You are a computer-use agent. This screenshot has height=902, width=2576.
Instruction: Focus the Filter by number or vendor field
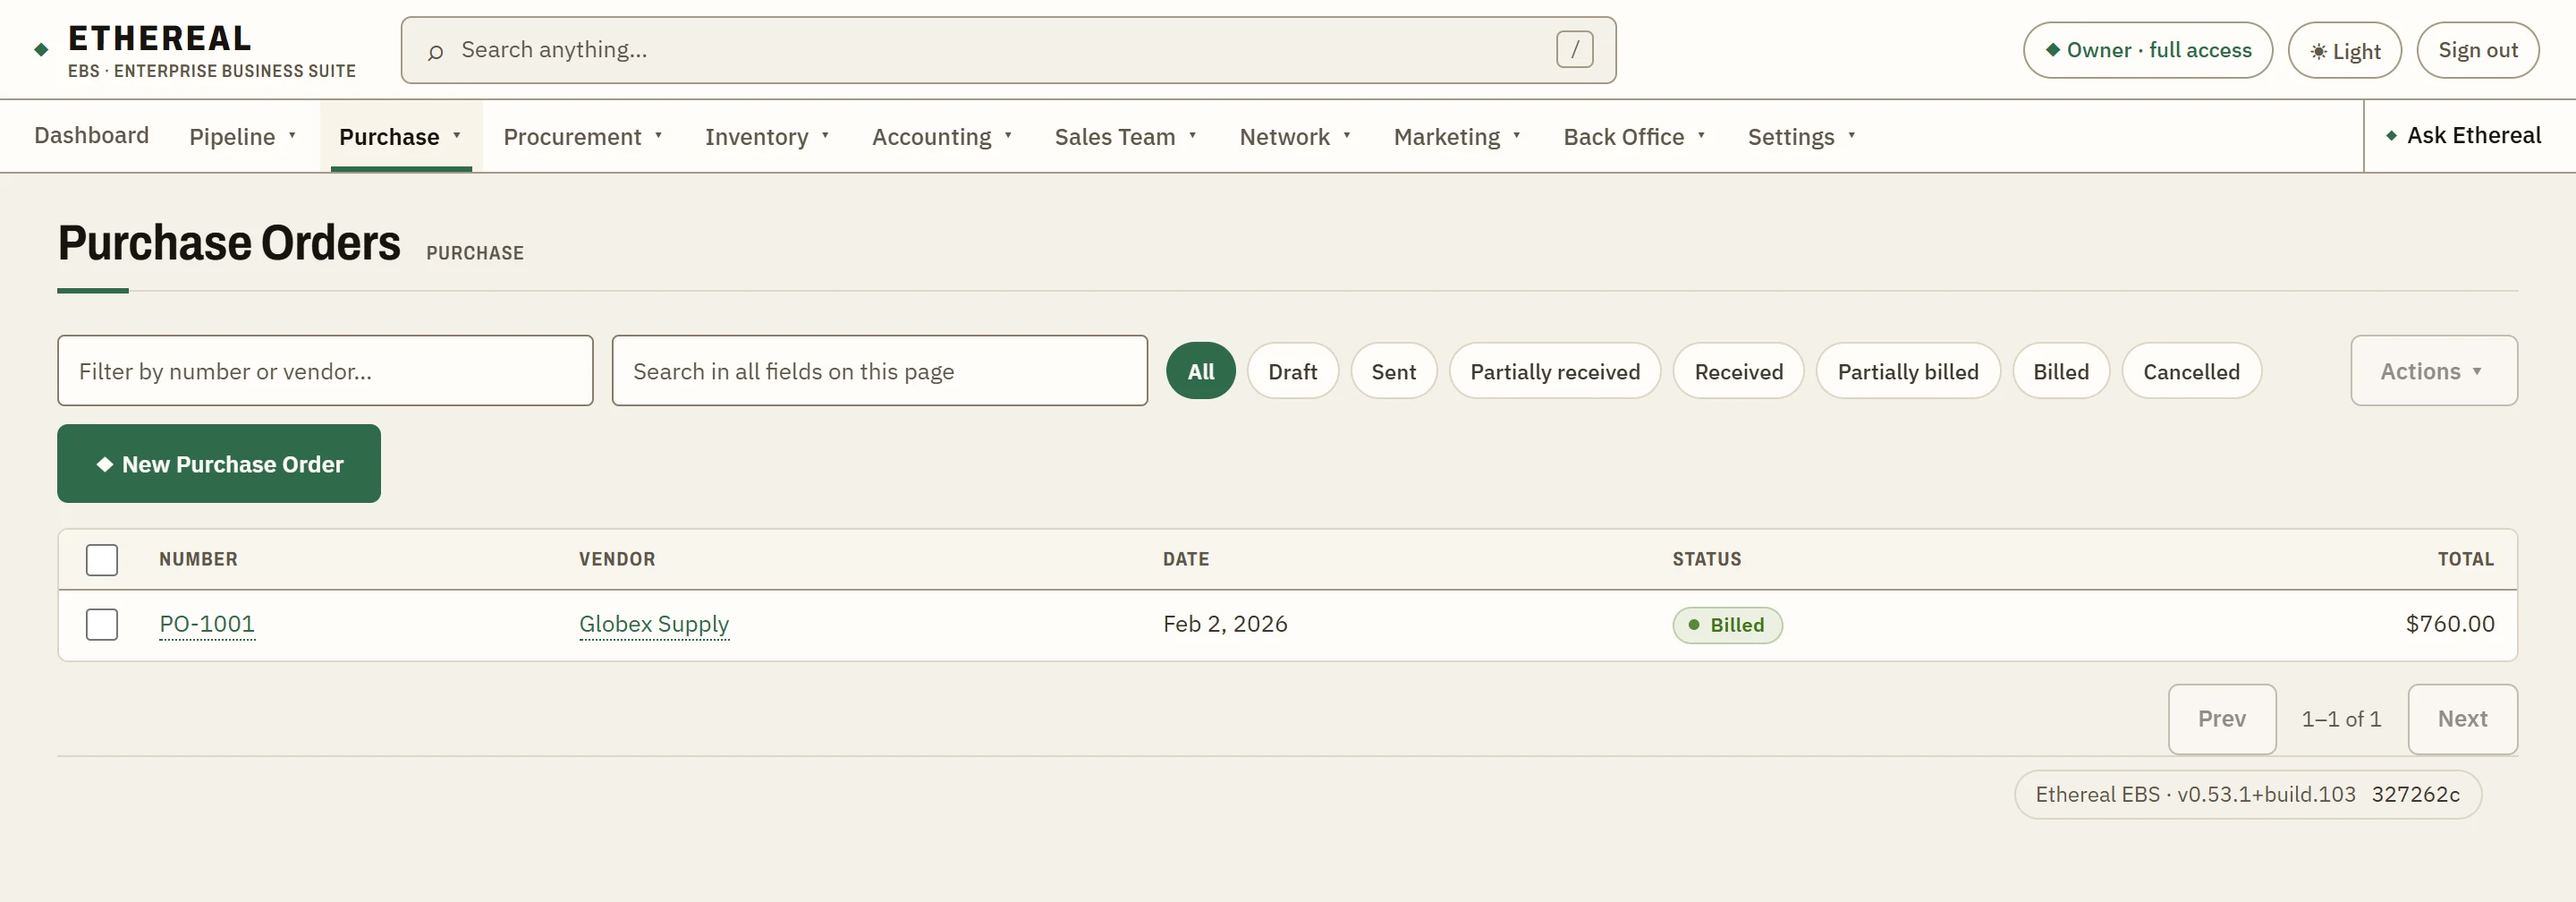(x=325, y=371)
